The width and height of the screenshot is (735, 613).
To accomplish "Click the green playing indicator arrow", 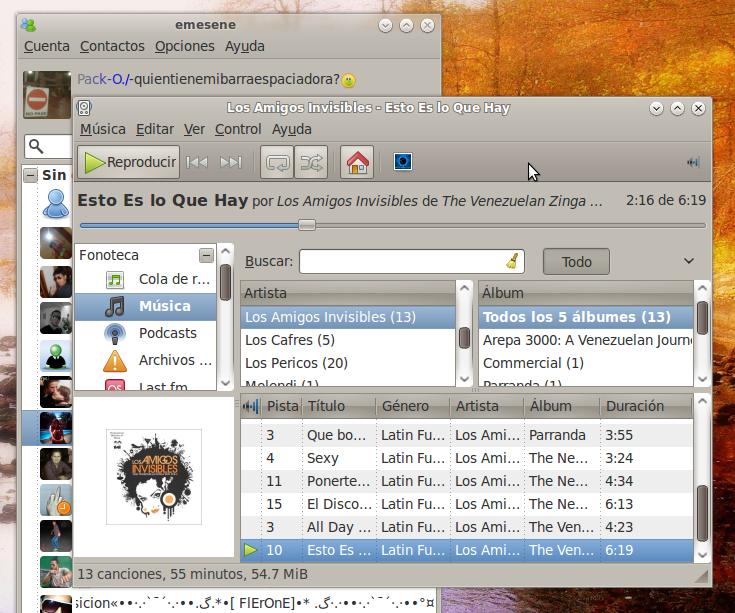I will click(251, 550).
